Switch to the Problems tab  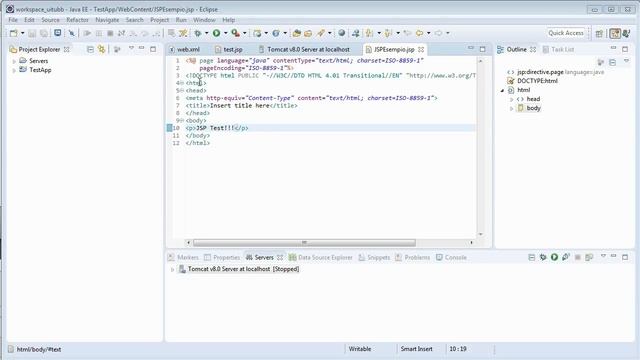(x=412, y=258)
